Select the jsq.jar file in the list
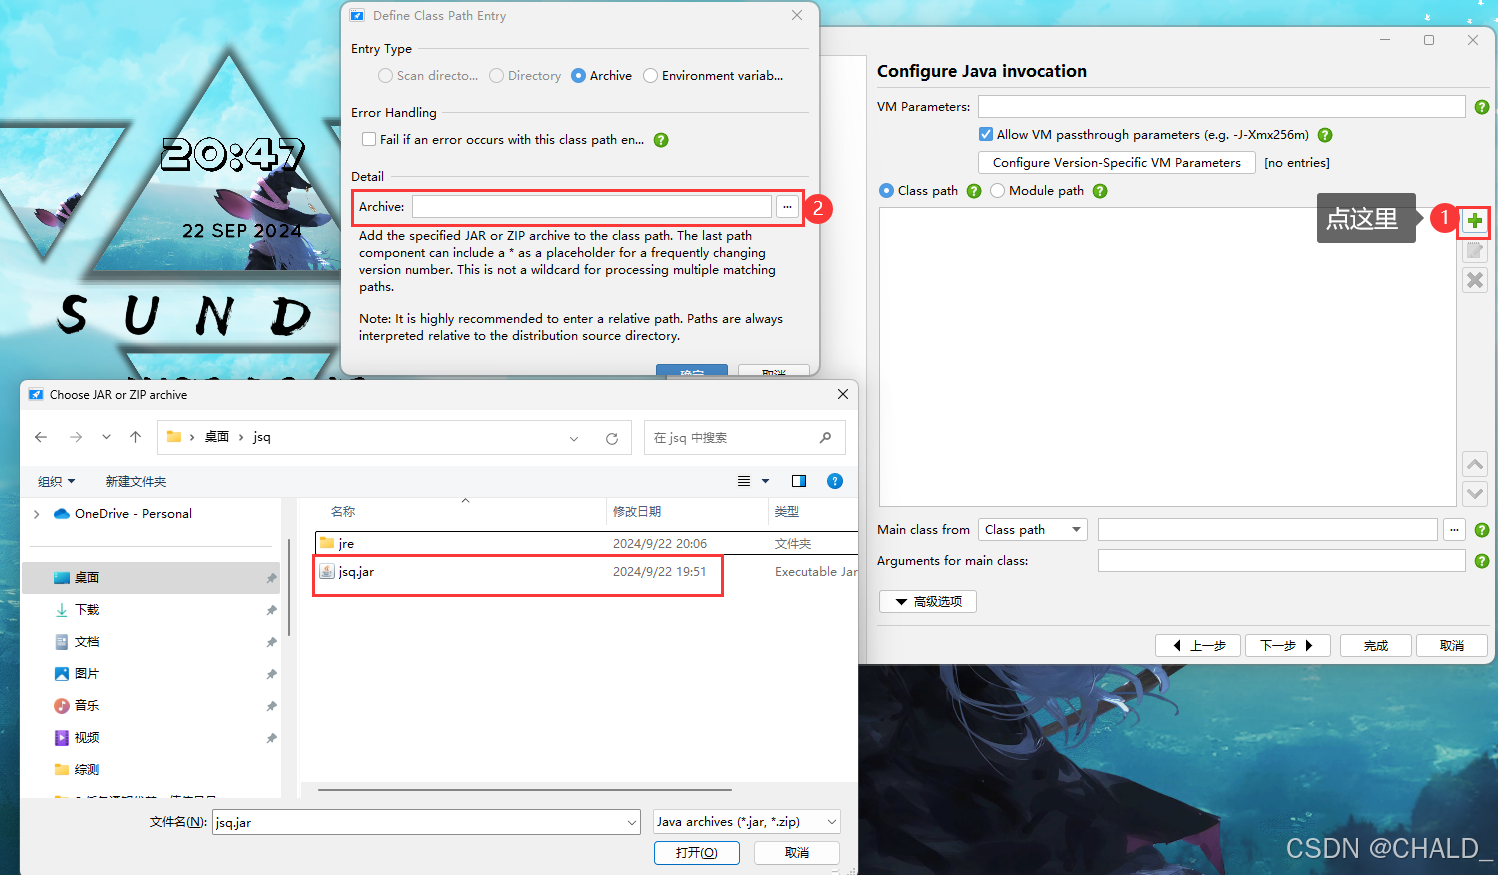Image resolution: width=1498 pixels, height=875 pixels. (355, 574)
